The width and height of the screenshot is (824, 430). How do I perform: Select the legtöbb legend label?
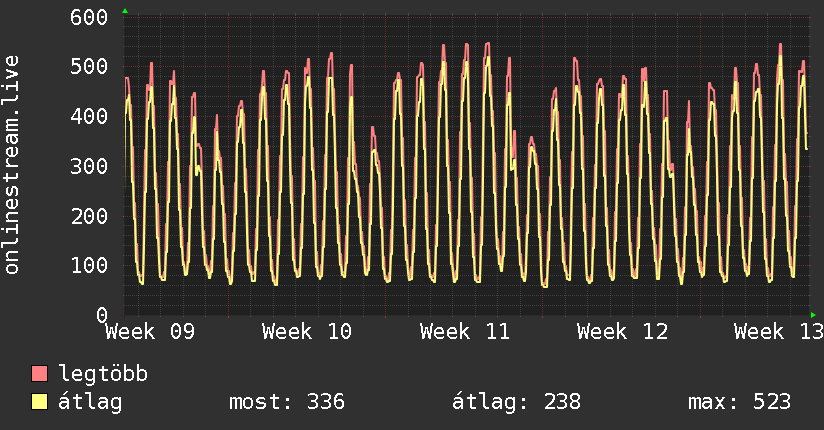click(x=104, y=374)
